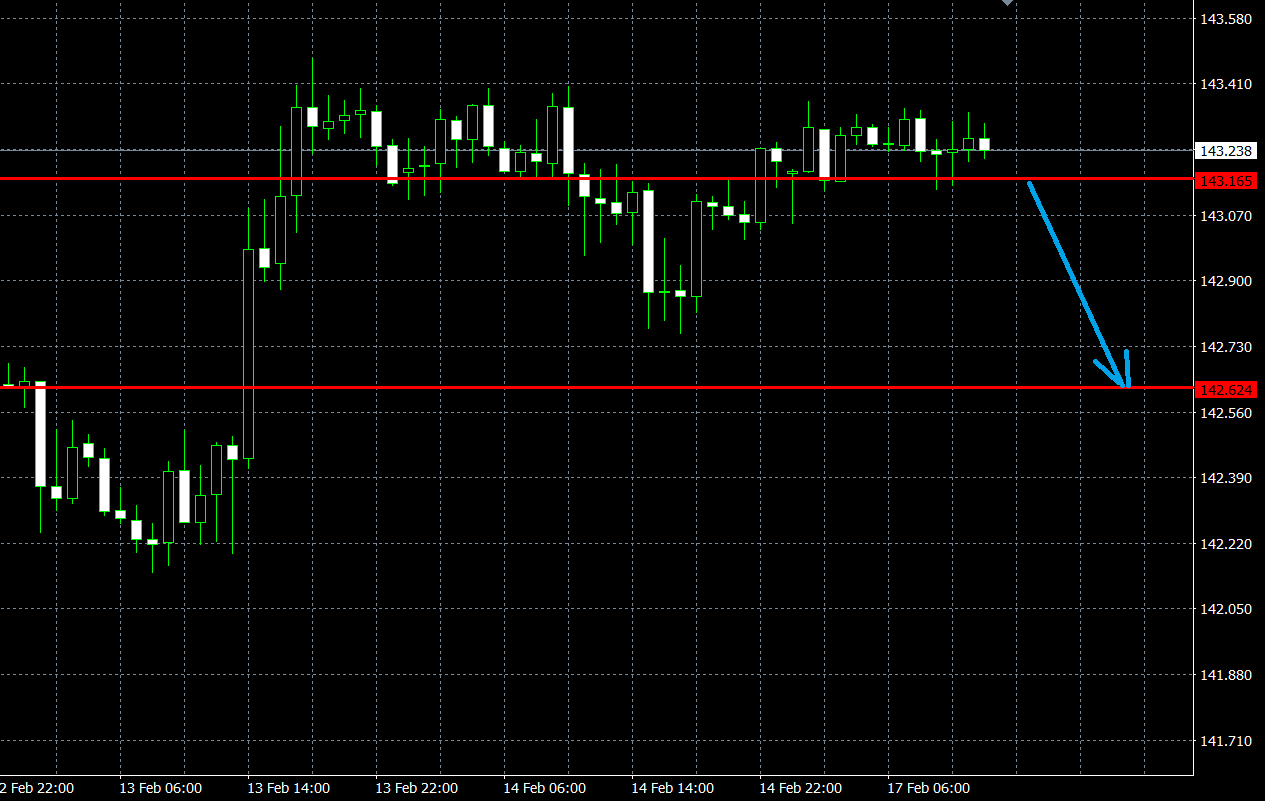Click the 13 Feb 22:00 time label
This screenshot has height=801, width=1265.
(416, 788)
